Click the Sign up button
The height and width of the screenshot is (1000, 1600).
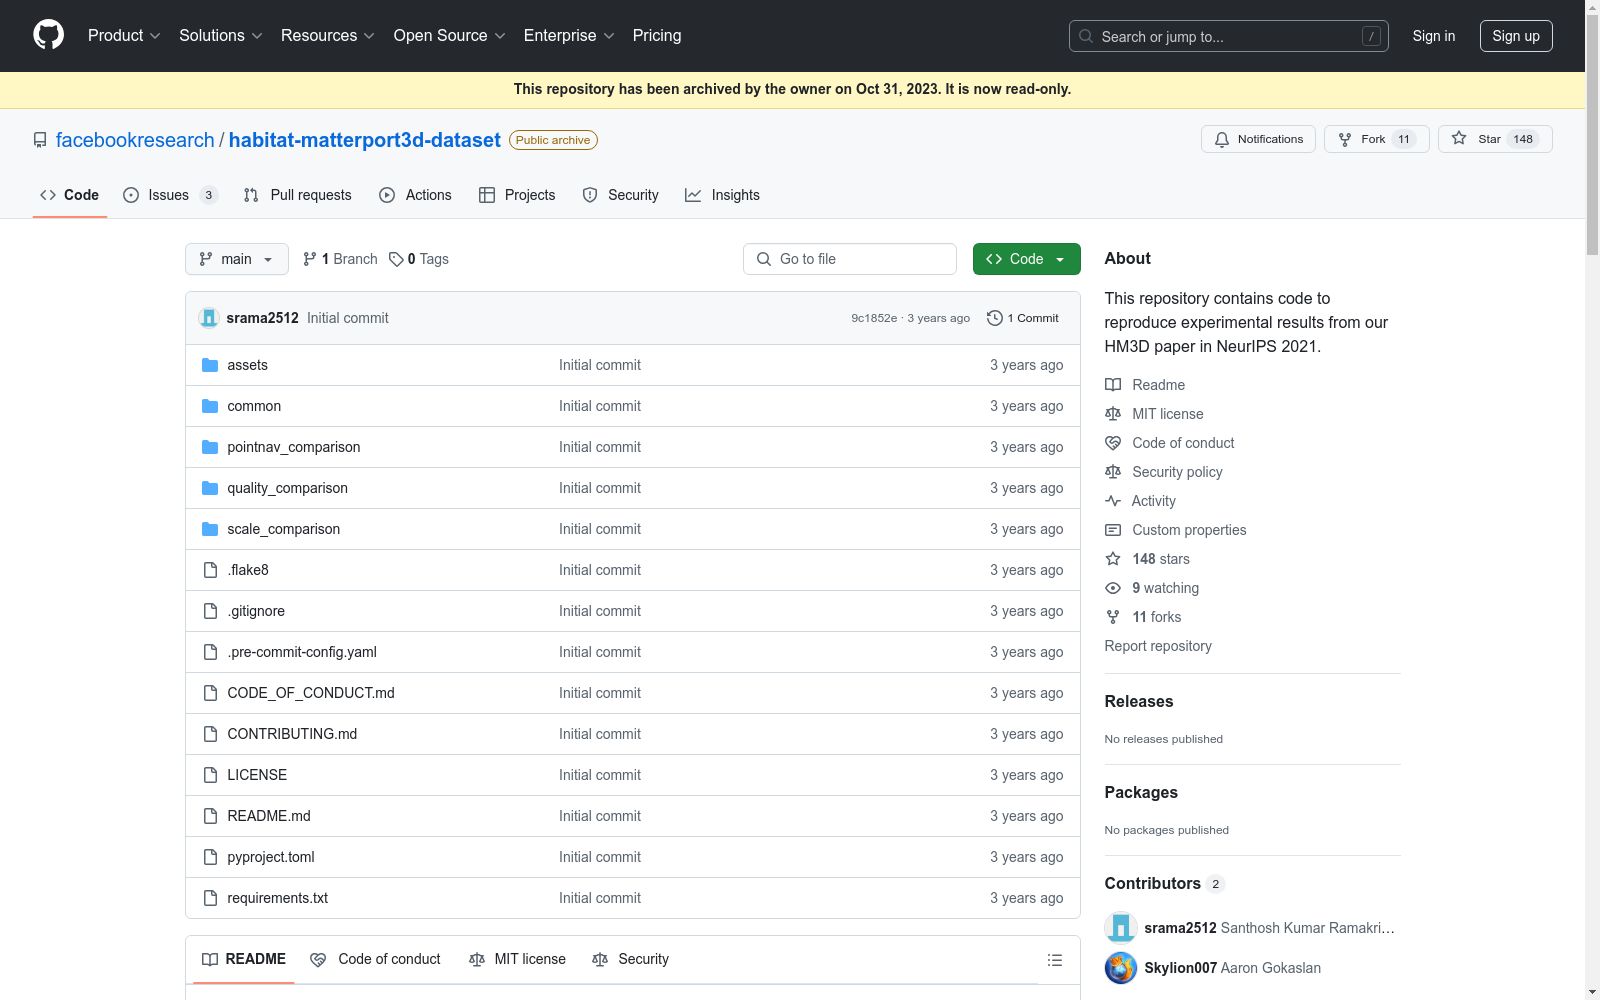1516,36
